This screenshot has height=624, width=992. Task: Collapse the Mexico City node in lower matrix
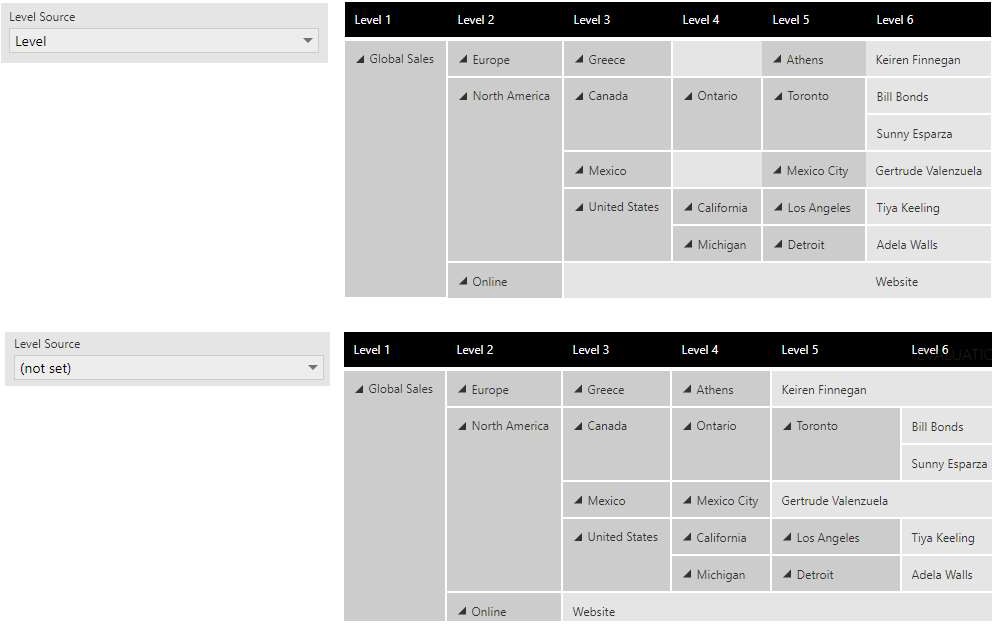point(688,499)
